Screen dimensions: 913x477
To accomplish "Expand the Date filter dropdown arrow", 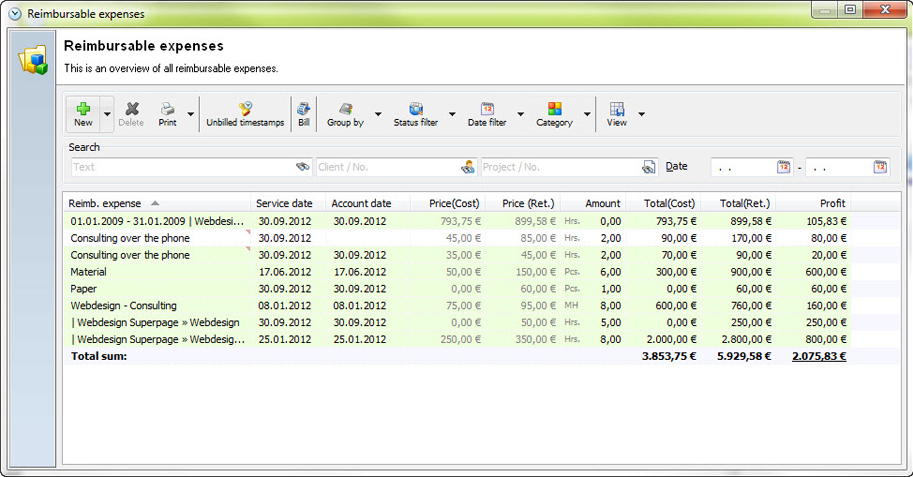I will click(x=520, y=114).
